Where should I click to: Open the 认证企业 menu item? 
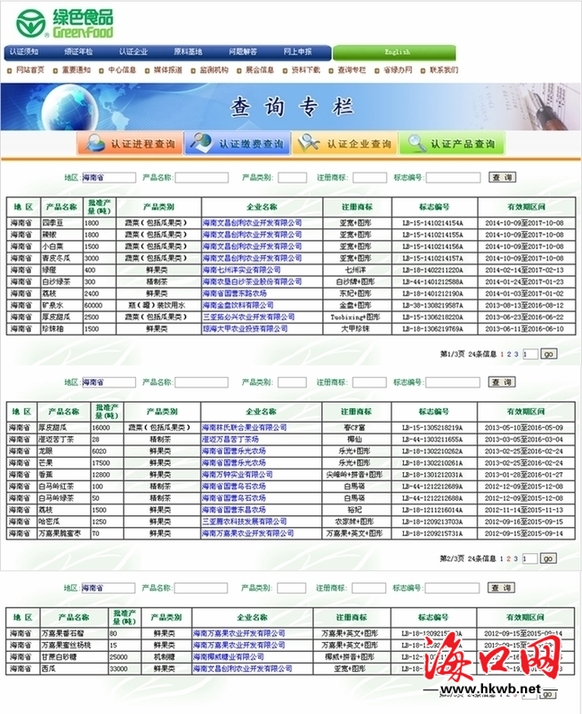[x=133, y=52]
